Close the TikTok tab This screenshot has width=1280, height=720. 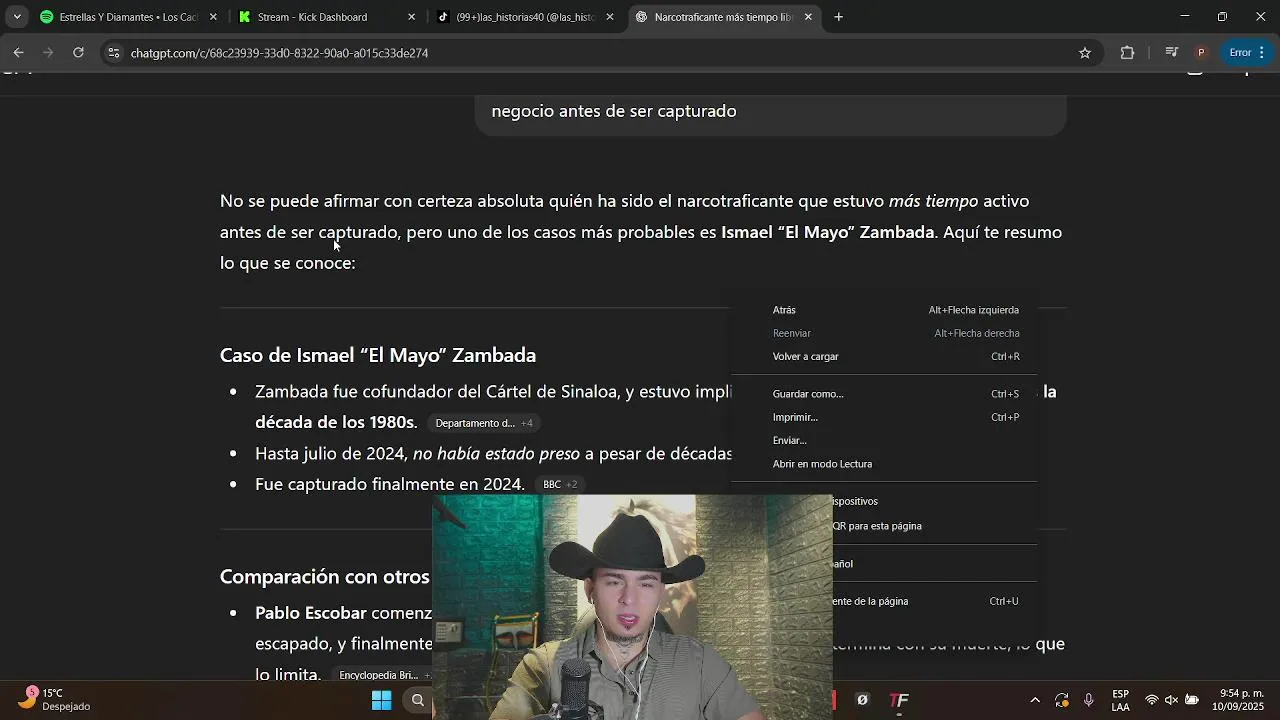click(610, 17)
